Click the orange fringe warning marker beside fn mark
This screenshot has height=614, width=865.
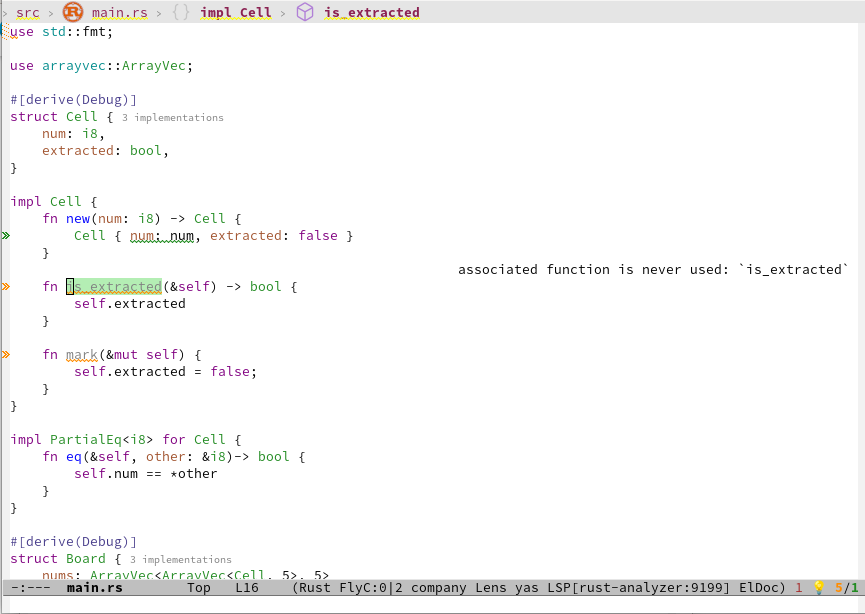tap(6, 354)
